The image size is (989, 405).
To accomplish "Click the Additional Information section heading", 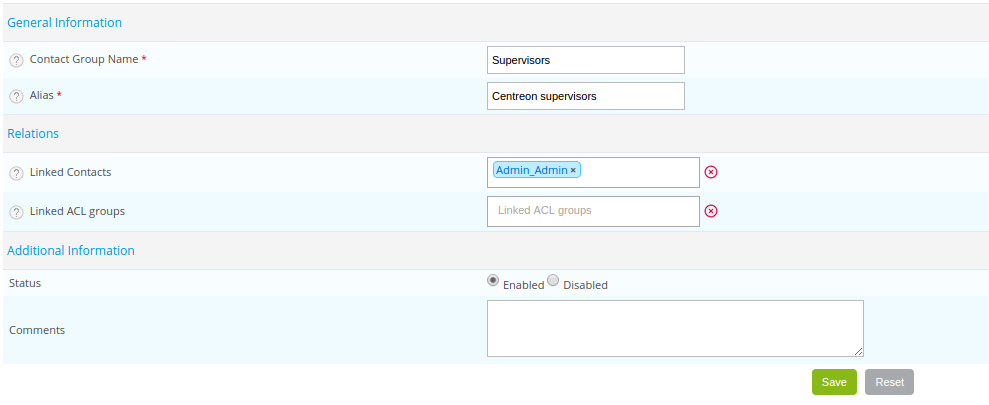I will (x=71, y=250).
